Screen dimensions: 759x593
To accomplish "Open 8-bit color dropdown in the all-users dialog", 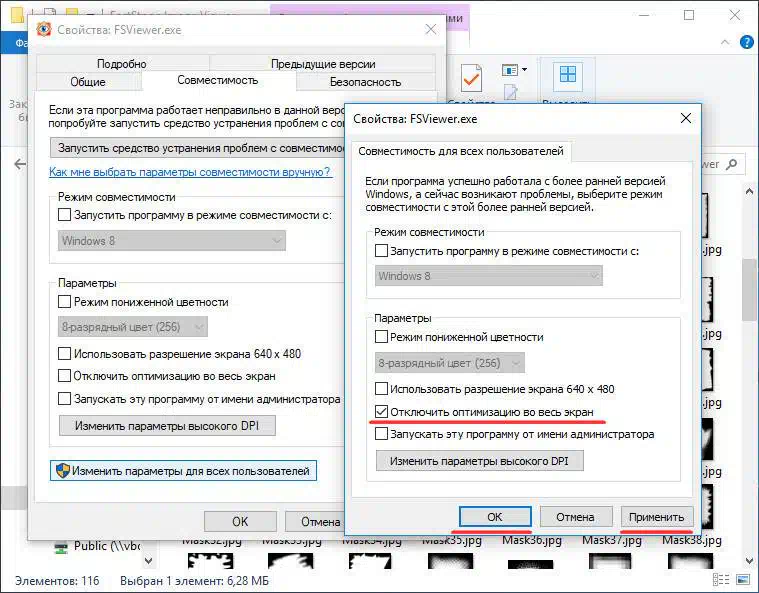I will (450, 363).
